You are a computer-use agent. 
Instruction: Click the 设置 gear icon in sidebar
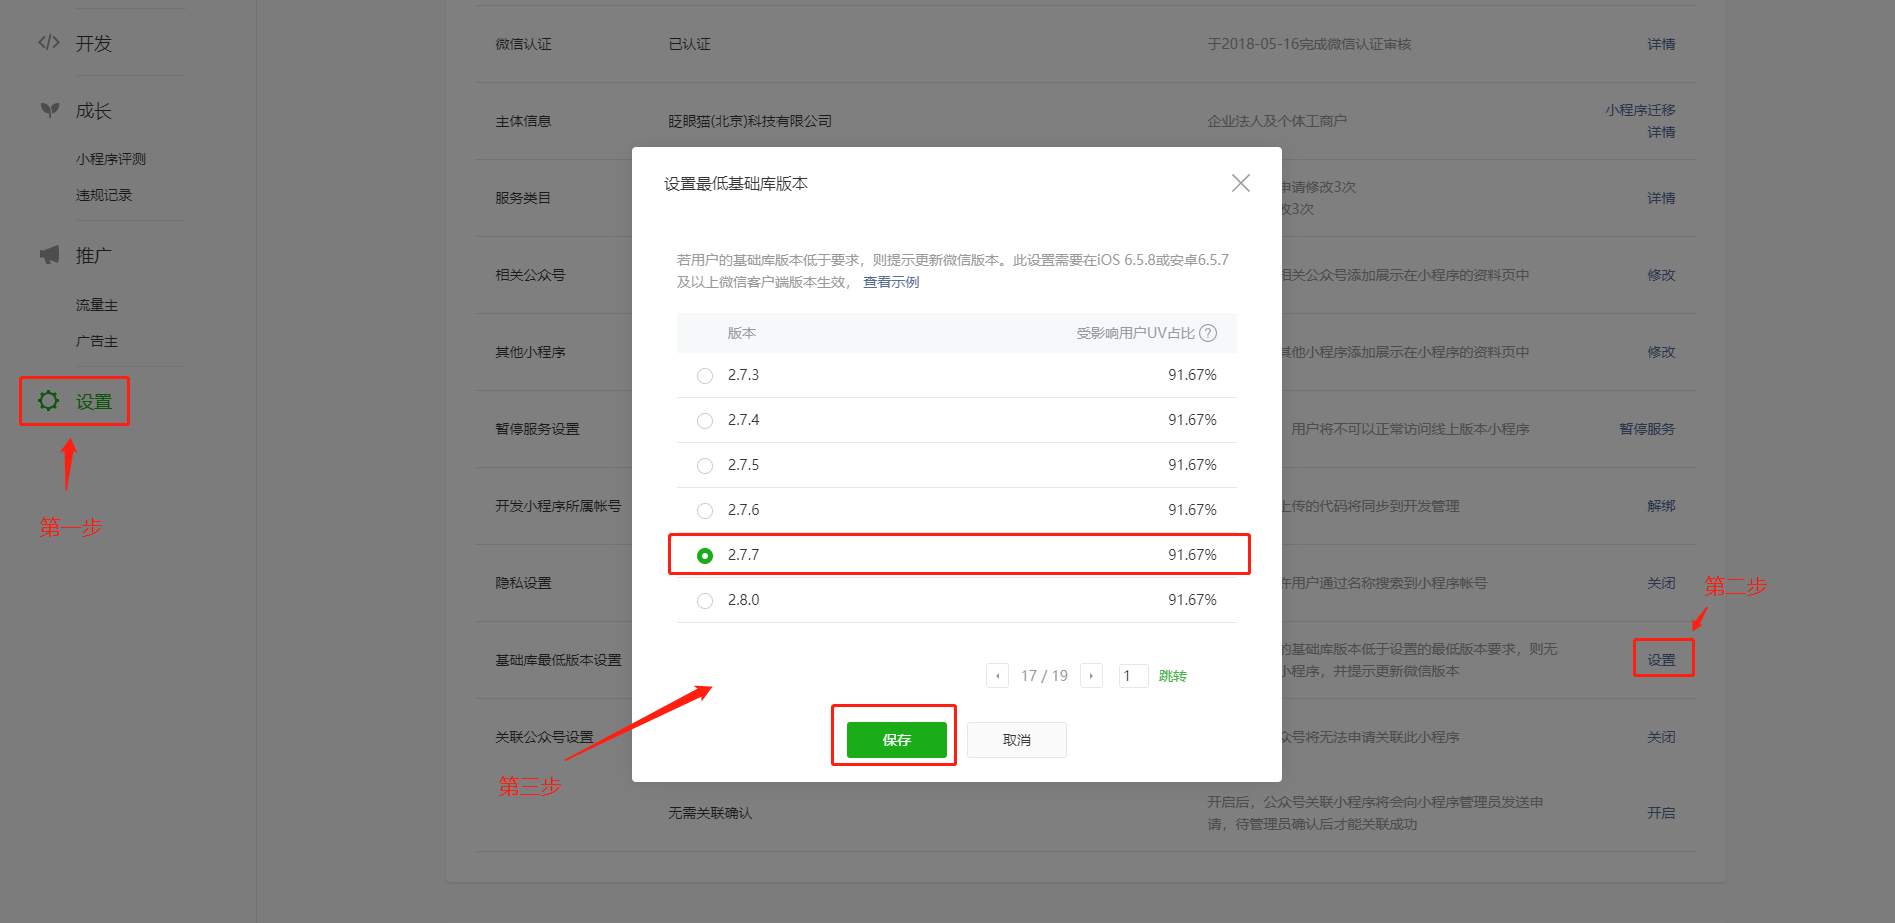point(49,401)
